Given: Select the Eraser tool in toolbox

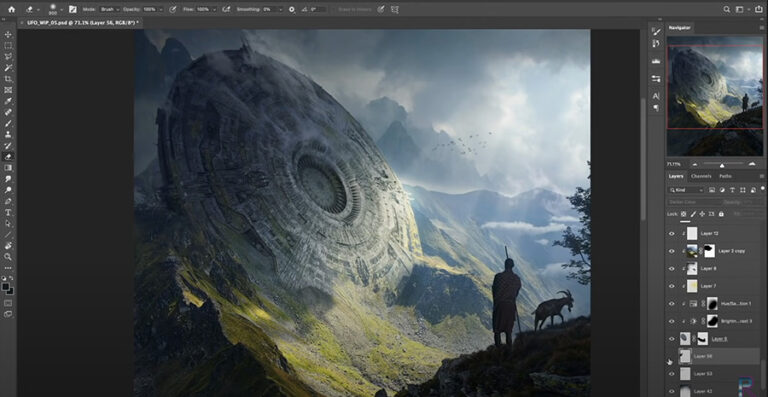Looking at the screenshot, I should point(8,157).
